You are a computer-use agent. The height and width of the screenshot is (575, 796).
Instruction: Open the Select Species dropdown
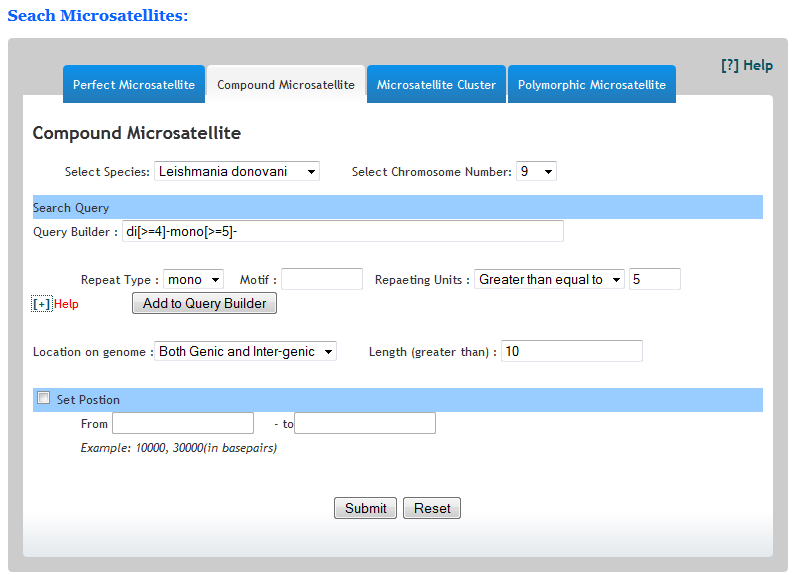coord(237,172)
